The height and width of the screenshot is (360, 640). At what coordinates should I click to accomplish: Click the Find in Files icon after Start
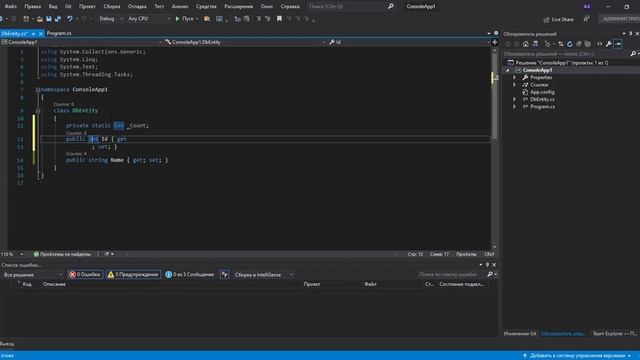(207, 19)
